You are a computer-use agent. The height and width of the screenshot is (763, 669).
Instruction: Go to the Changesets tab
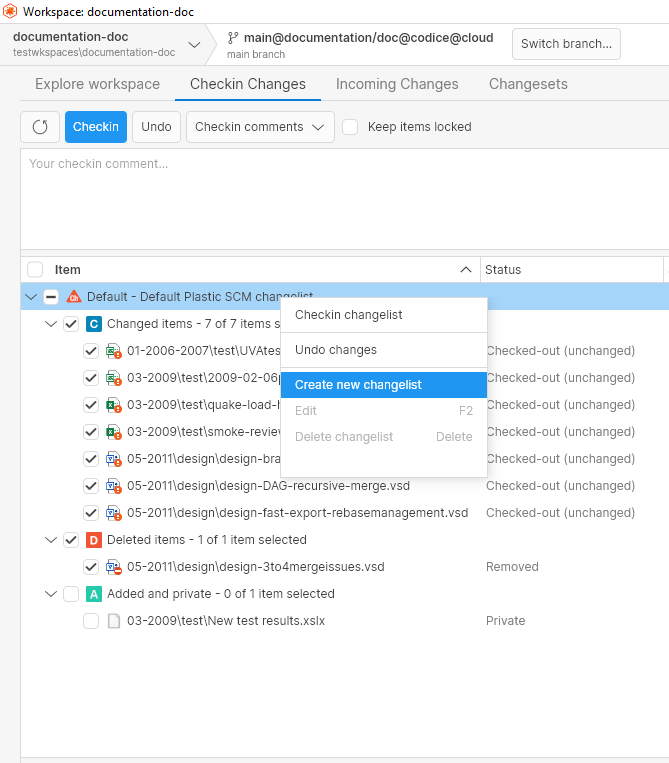[x=528, y=84]
